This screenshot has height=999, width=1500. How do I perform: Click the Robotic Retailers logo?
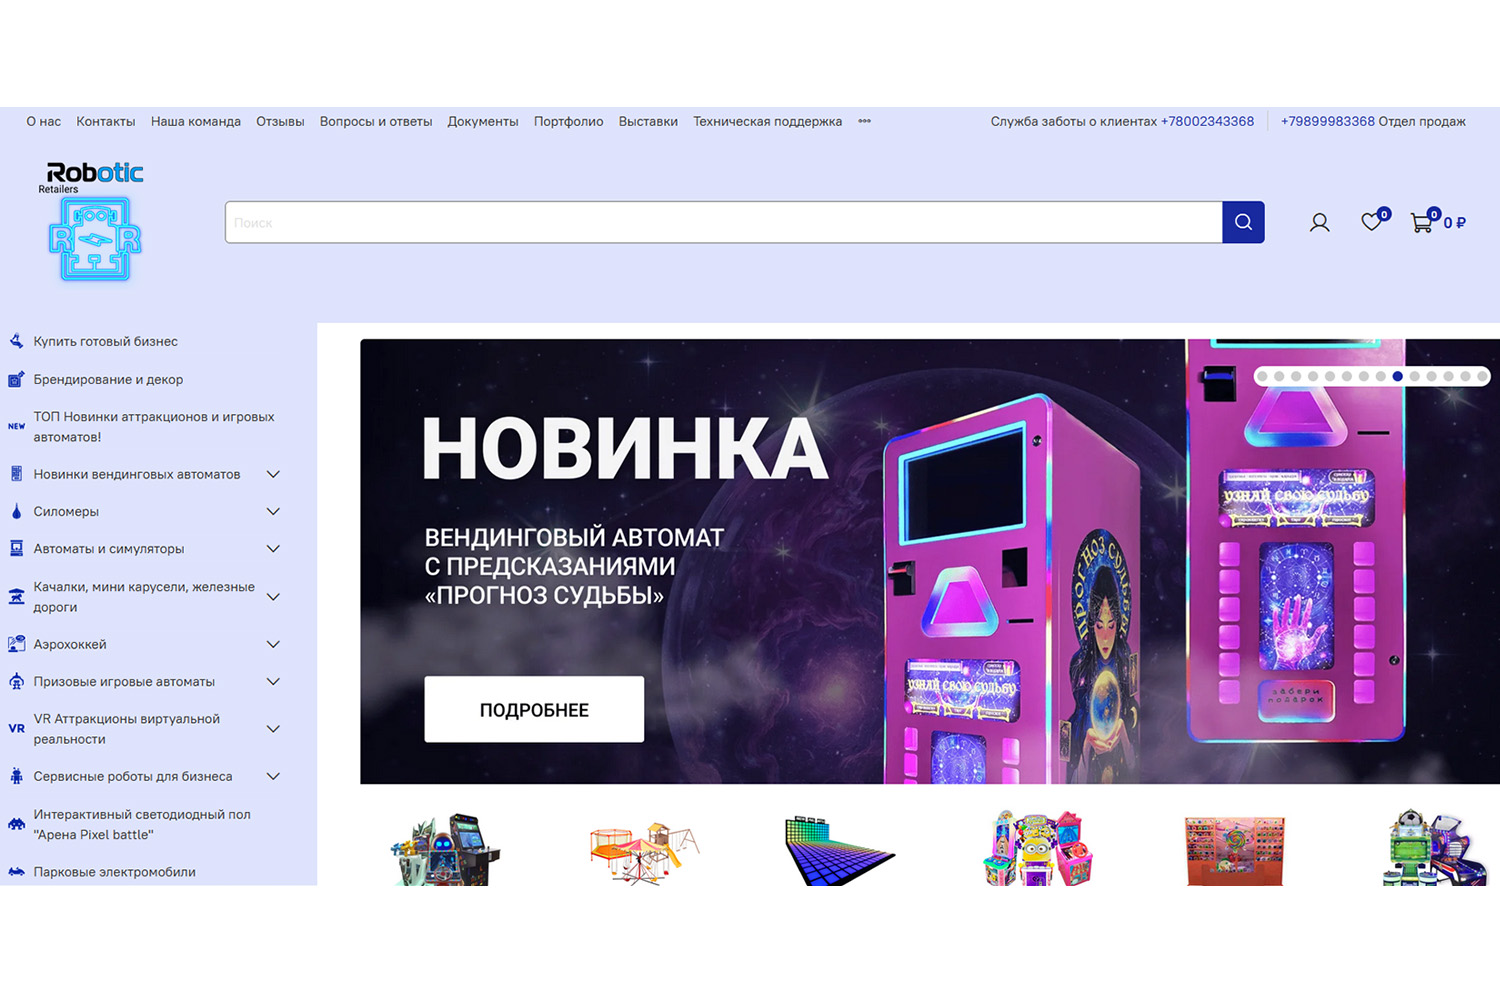coord(95,222)
